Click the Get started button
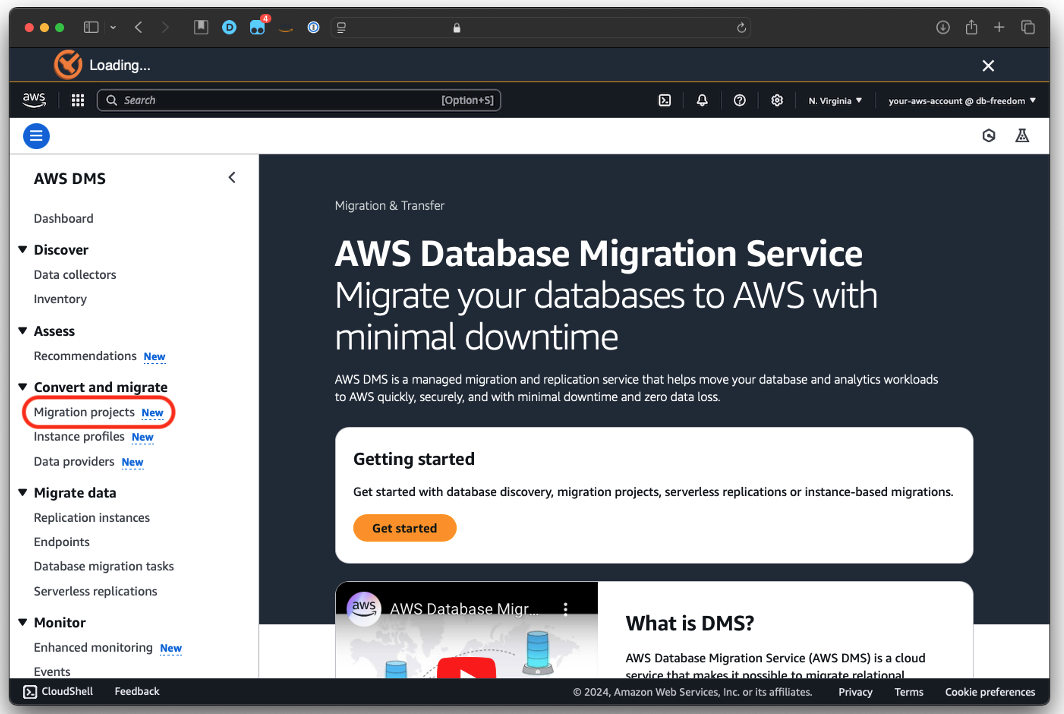 (x=404, y=528)
